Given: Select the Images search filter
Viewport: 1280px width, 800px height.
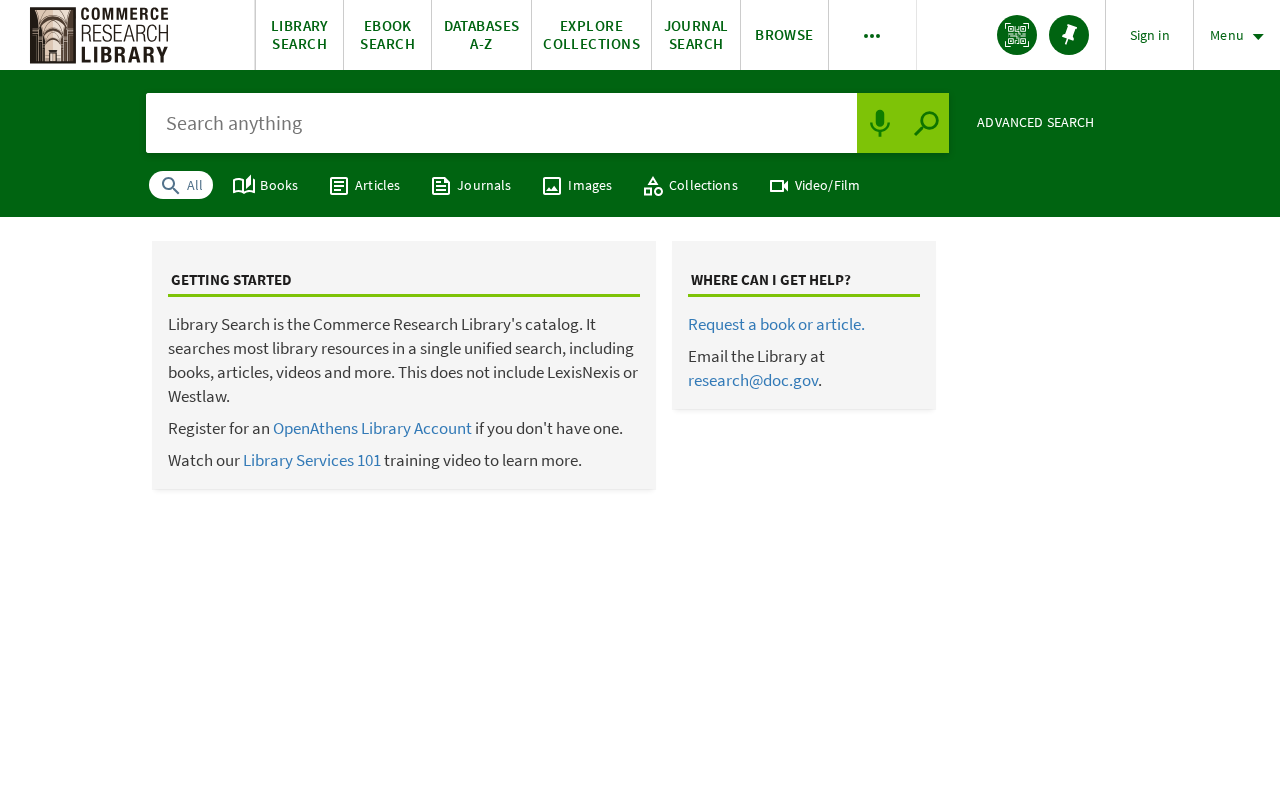Looking at the screenshot, I should coord(578,185).
